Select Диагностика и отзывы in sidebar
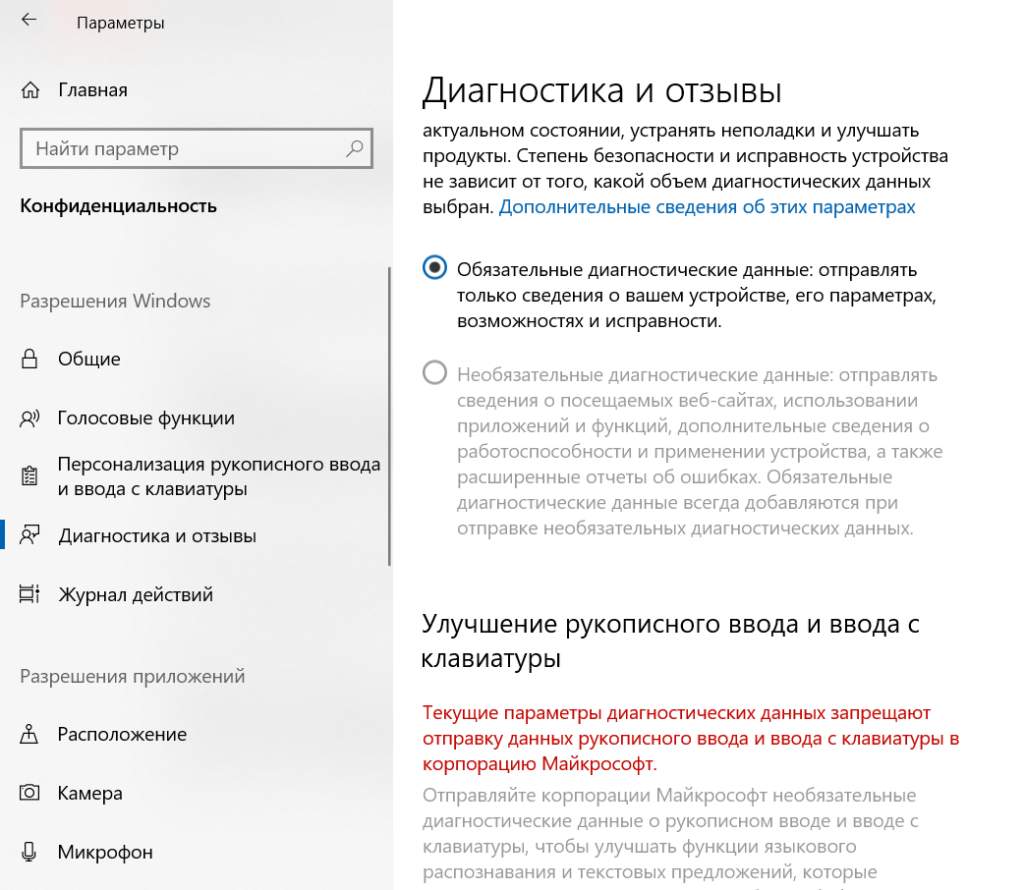 click(157, 535)
